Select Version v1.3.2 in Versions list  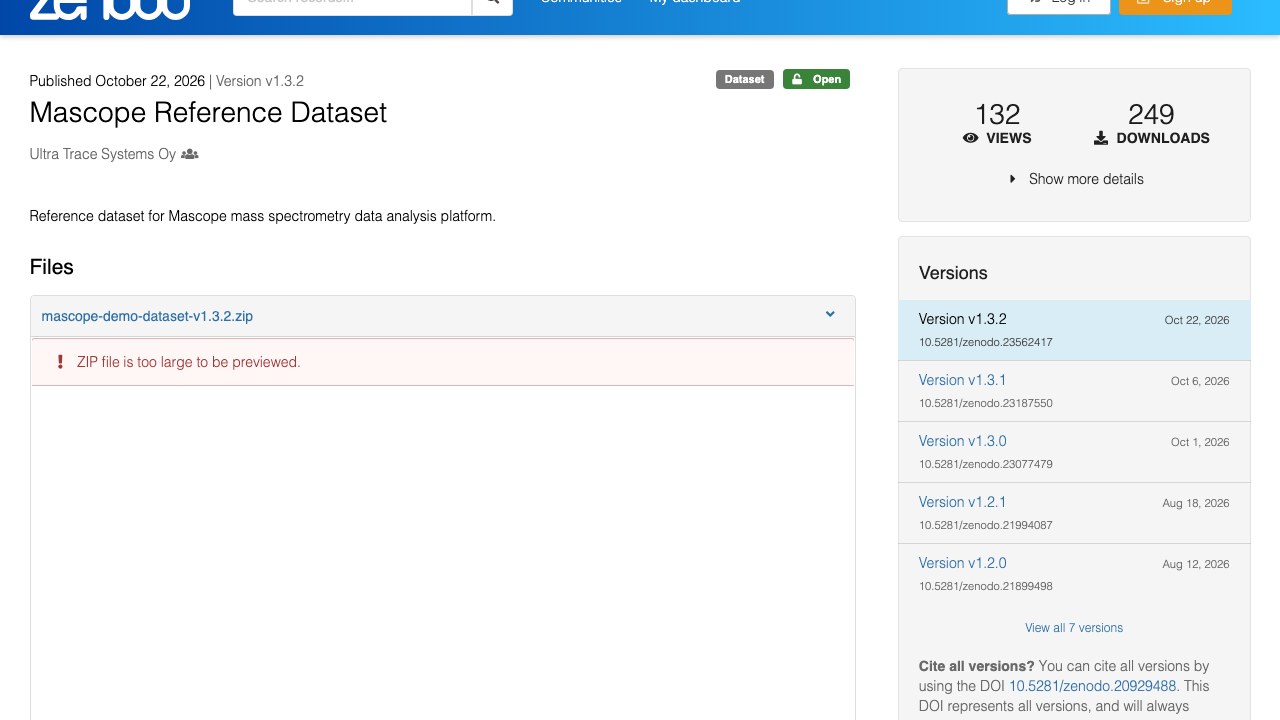[x=1074, y=330]
